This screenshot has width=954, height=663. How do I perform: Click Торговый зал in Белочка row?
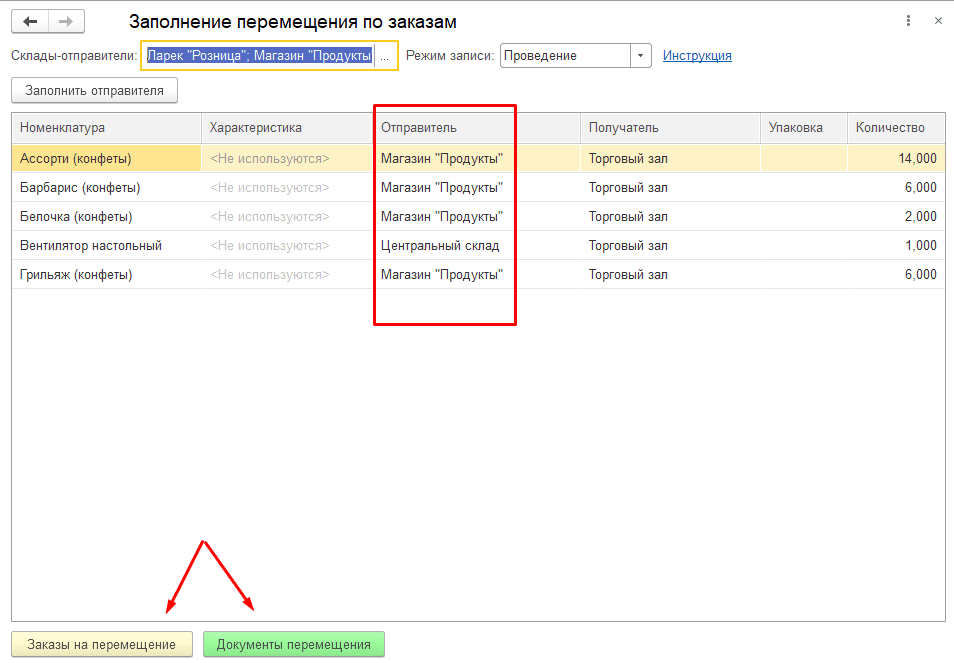pos(670,217)
